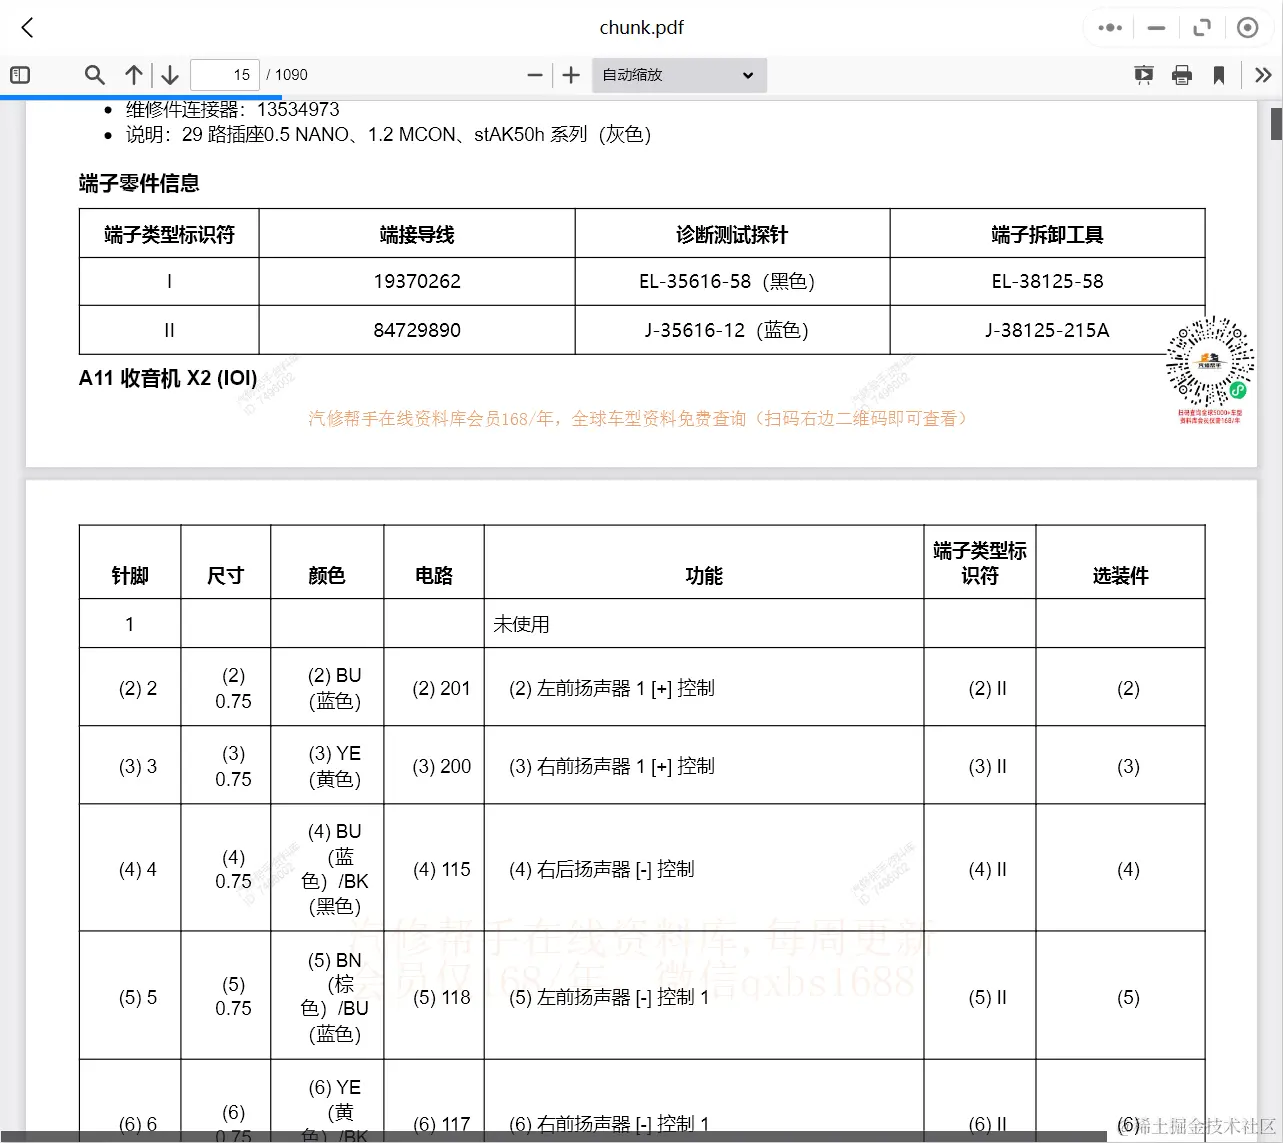This screenshot has width=1283, height=1143.
Task: Select the heading 端子零件信息
Action: [139, 183]
